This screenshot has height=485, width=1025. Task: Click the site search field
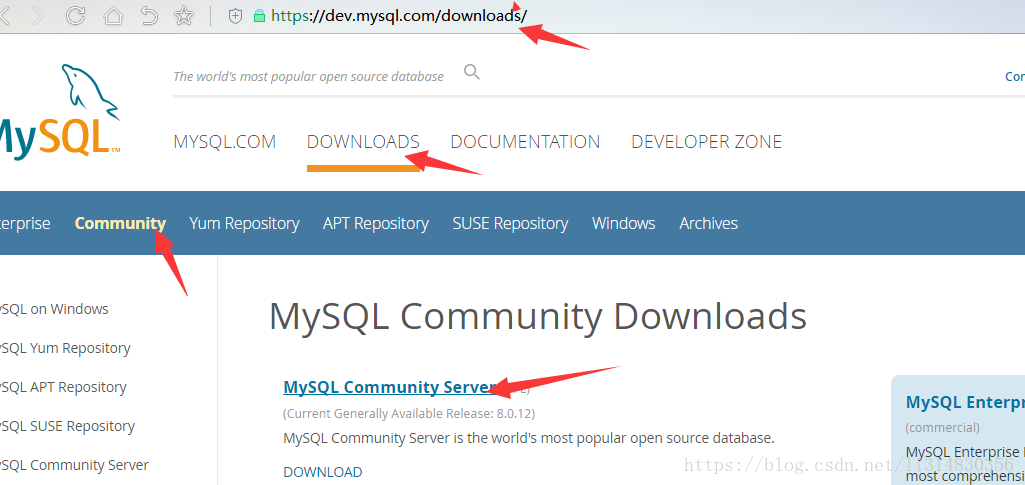click(309, 76)
